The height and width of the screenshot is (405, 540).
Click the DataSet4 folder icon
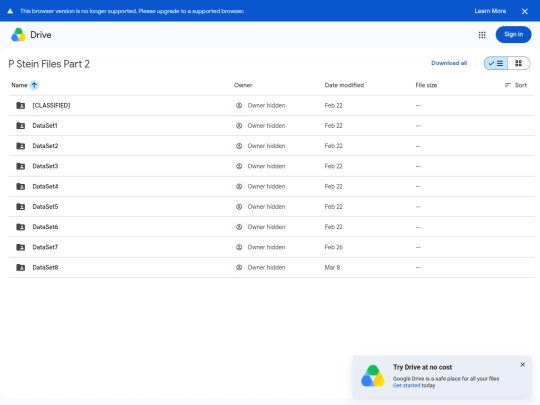point(21,186)
